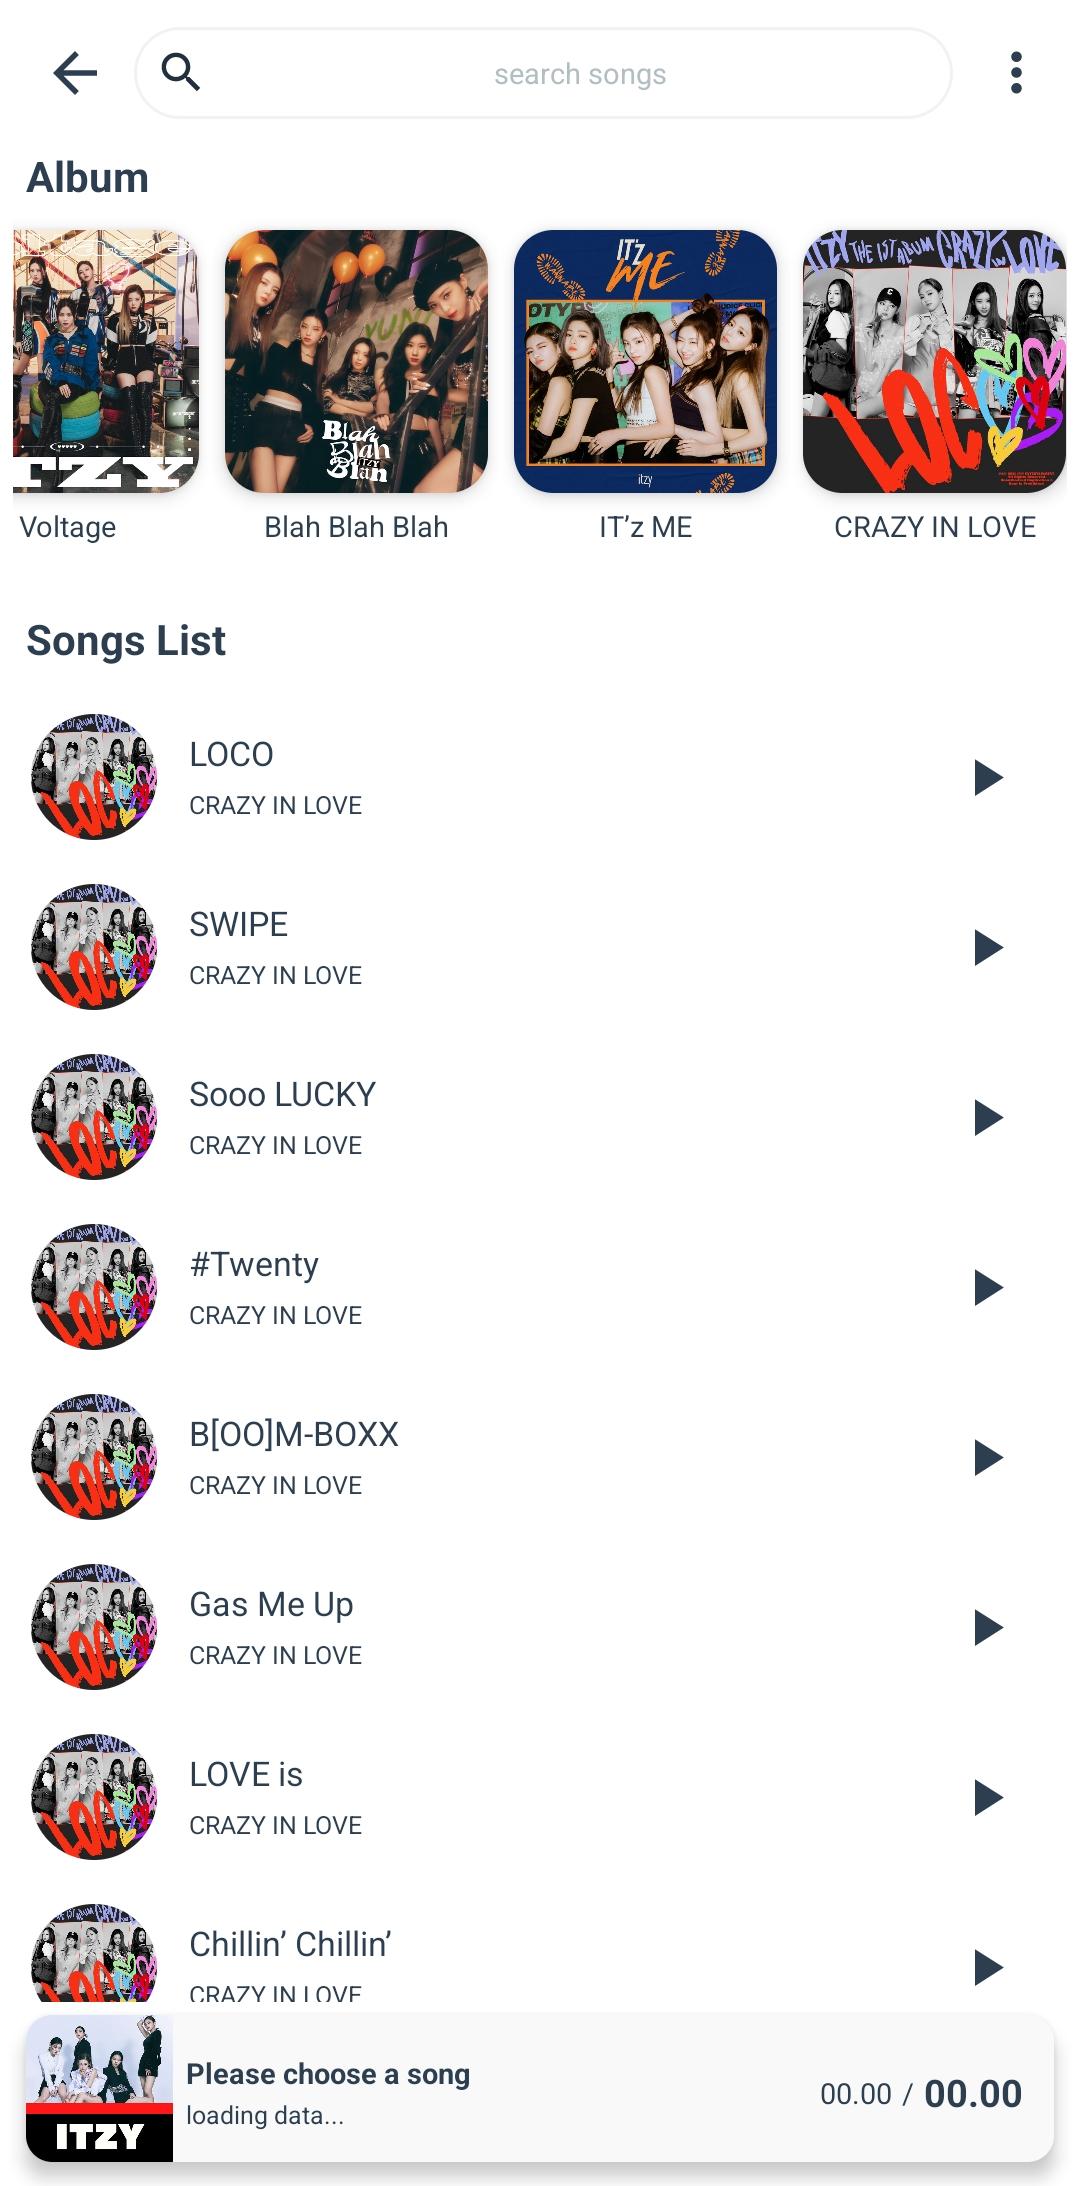Tap the Gas Me Up song entry
Viewport: 1080px width, 2186px height.
click(540, 1627)
